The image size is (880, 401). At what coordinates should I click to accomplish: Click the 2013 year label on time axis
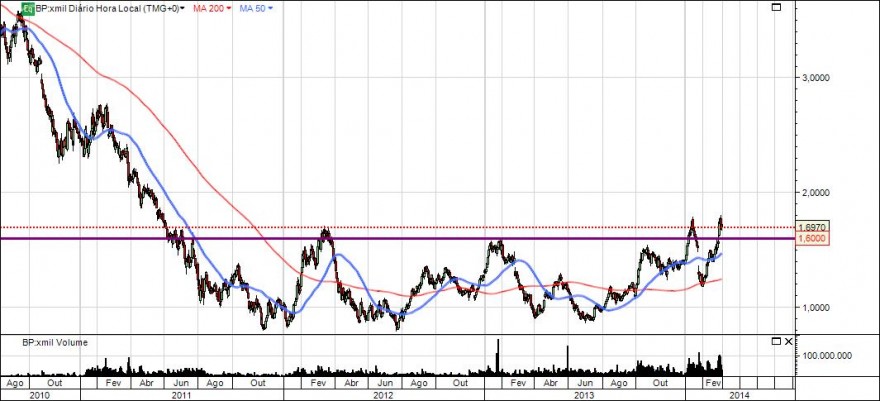pyautogui.click(x=584, y=395)
